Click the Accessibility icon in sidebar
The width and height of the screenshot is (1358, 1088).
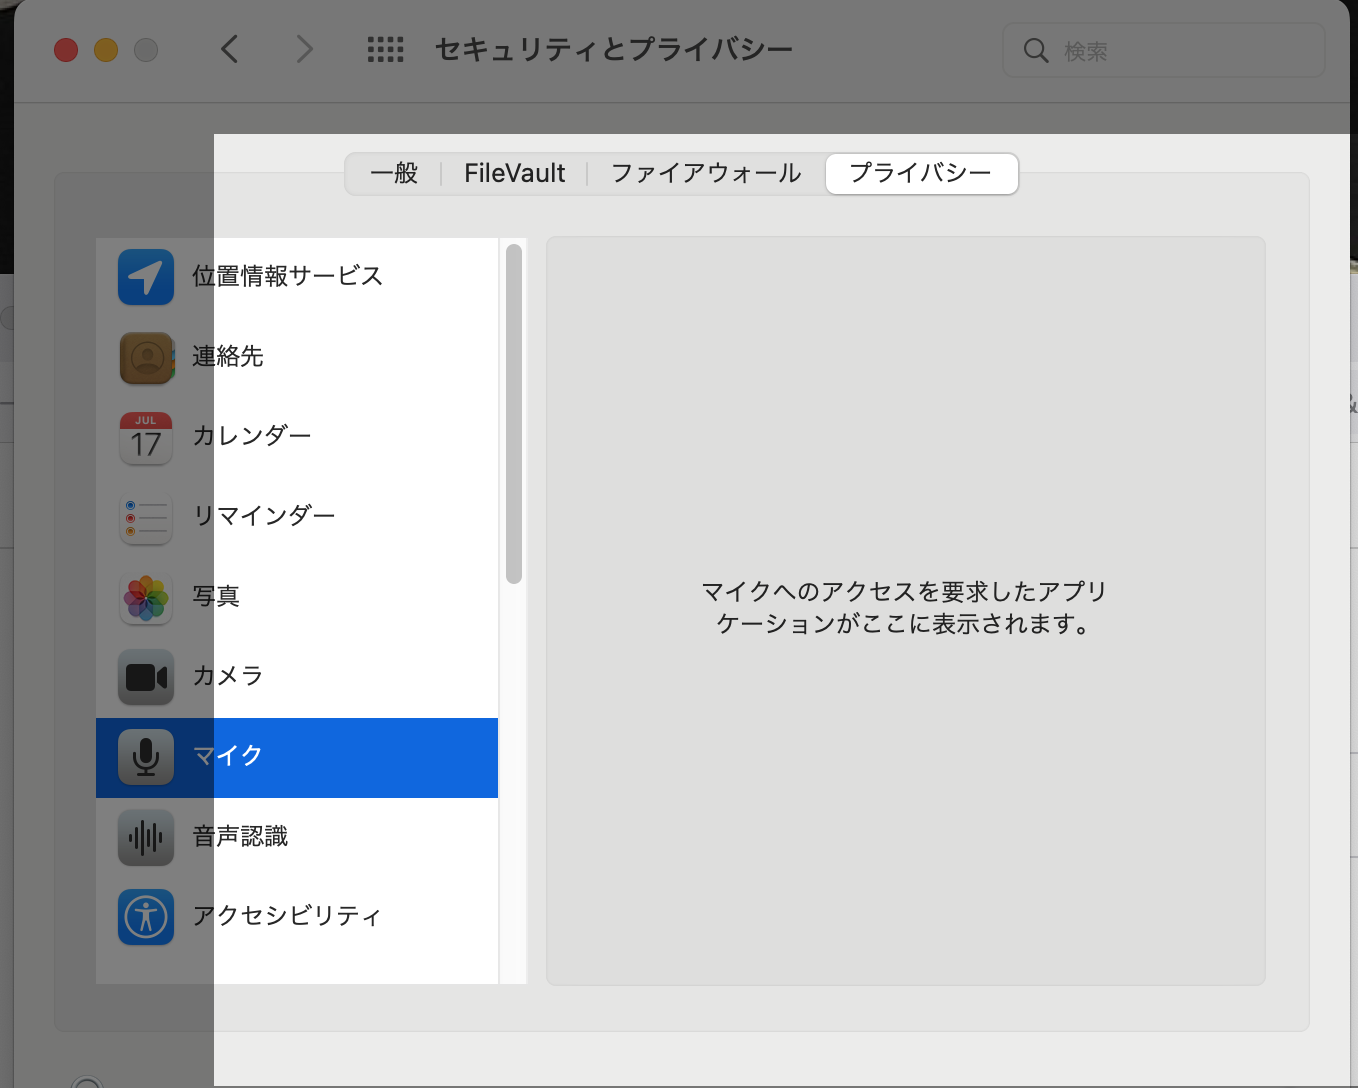pos(146,917)
